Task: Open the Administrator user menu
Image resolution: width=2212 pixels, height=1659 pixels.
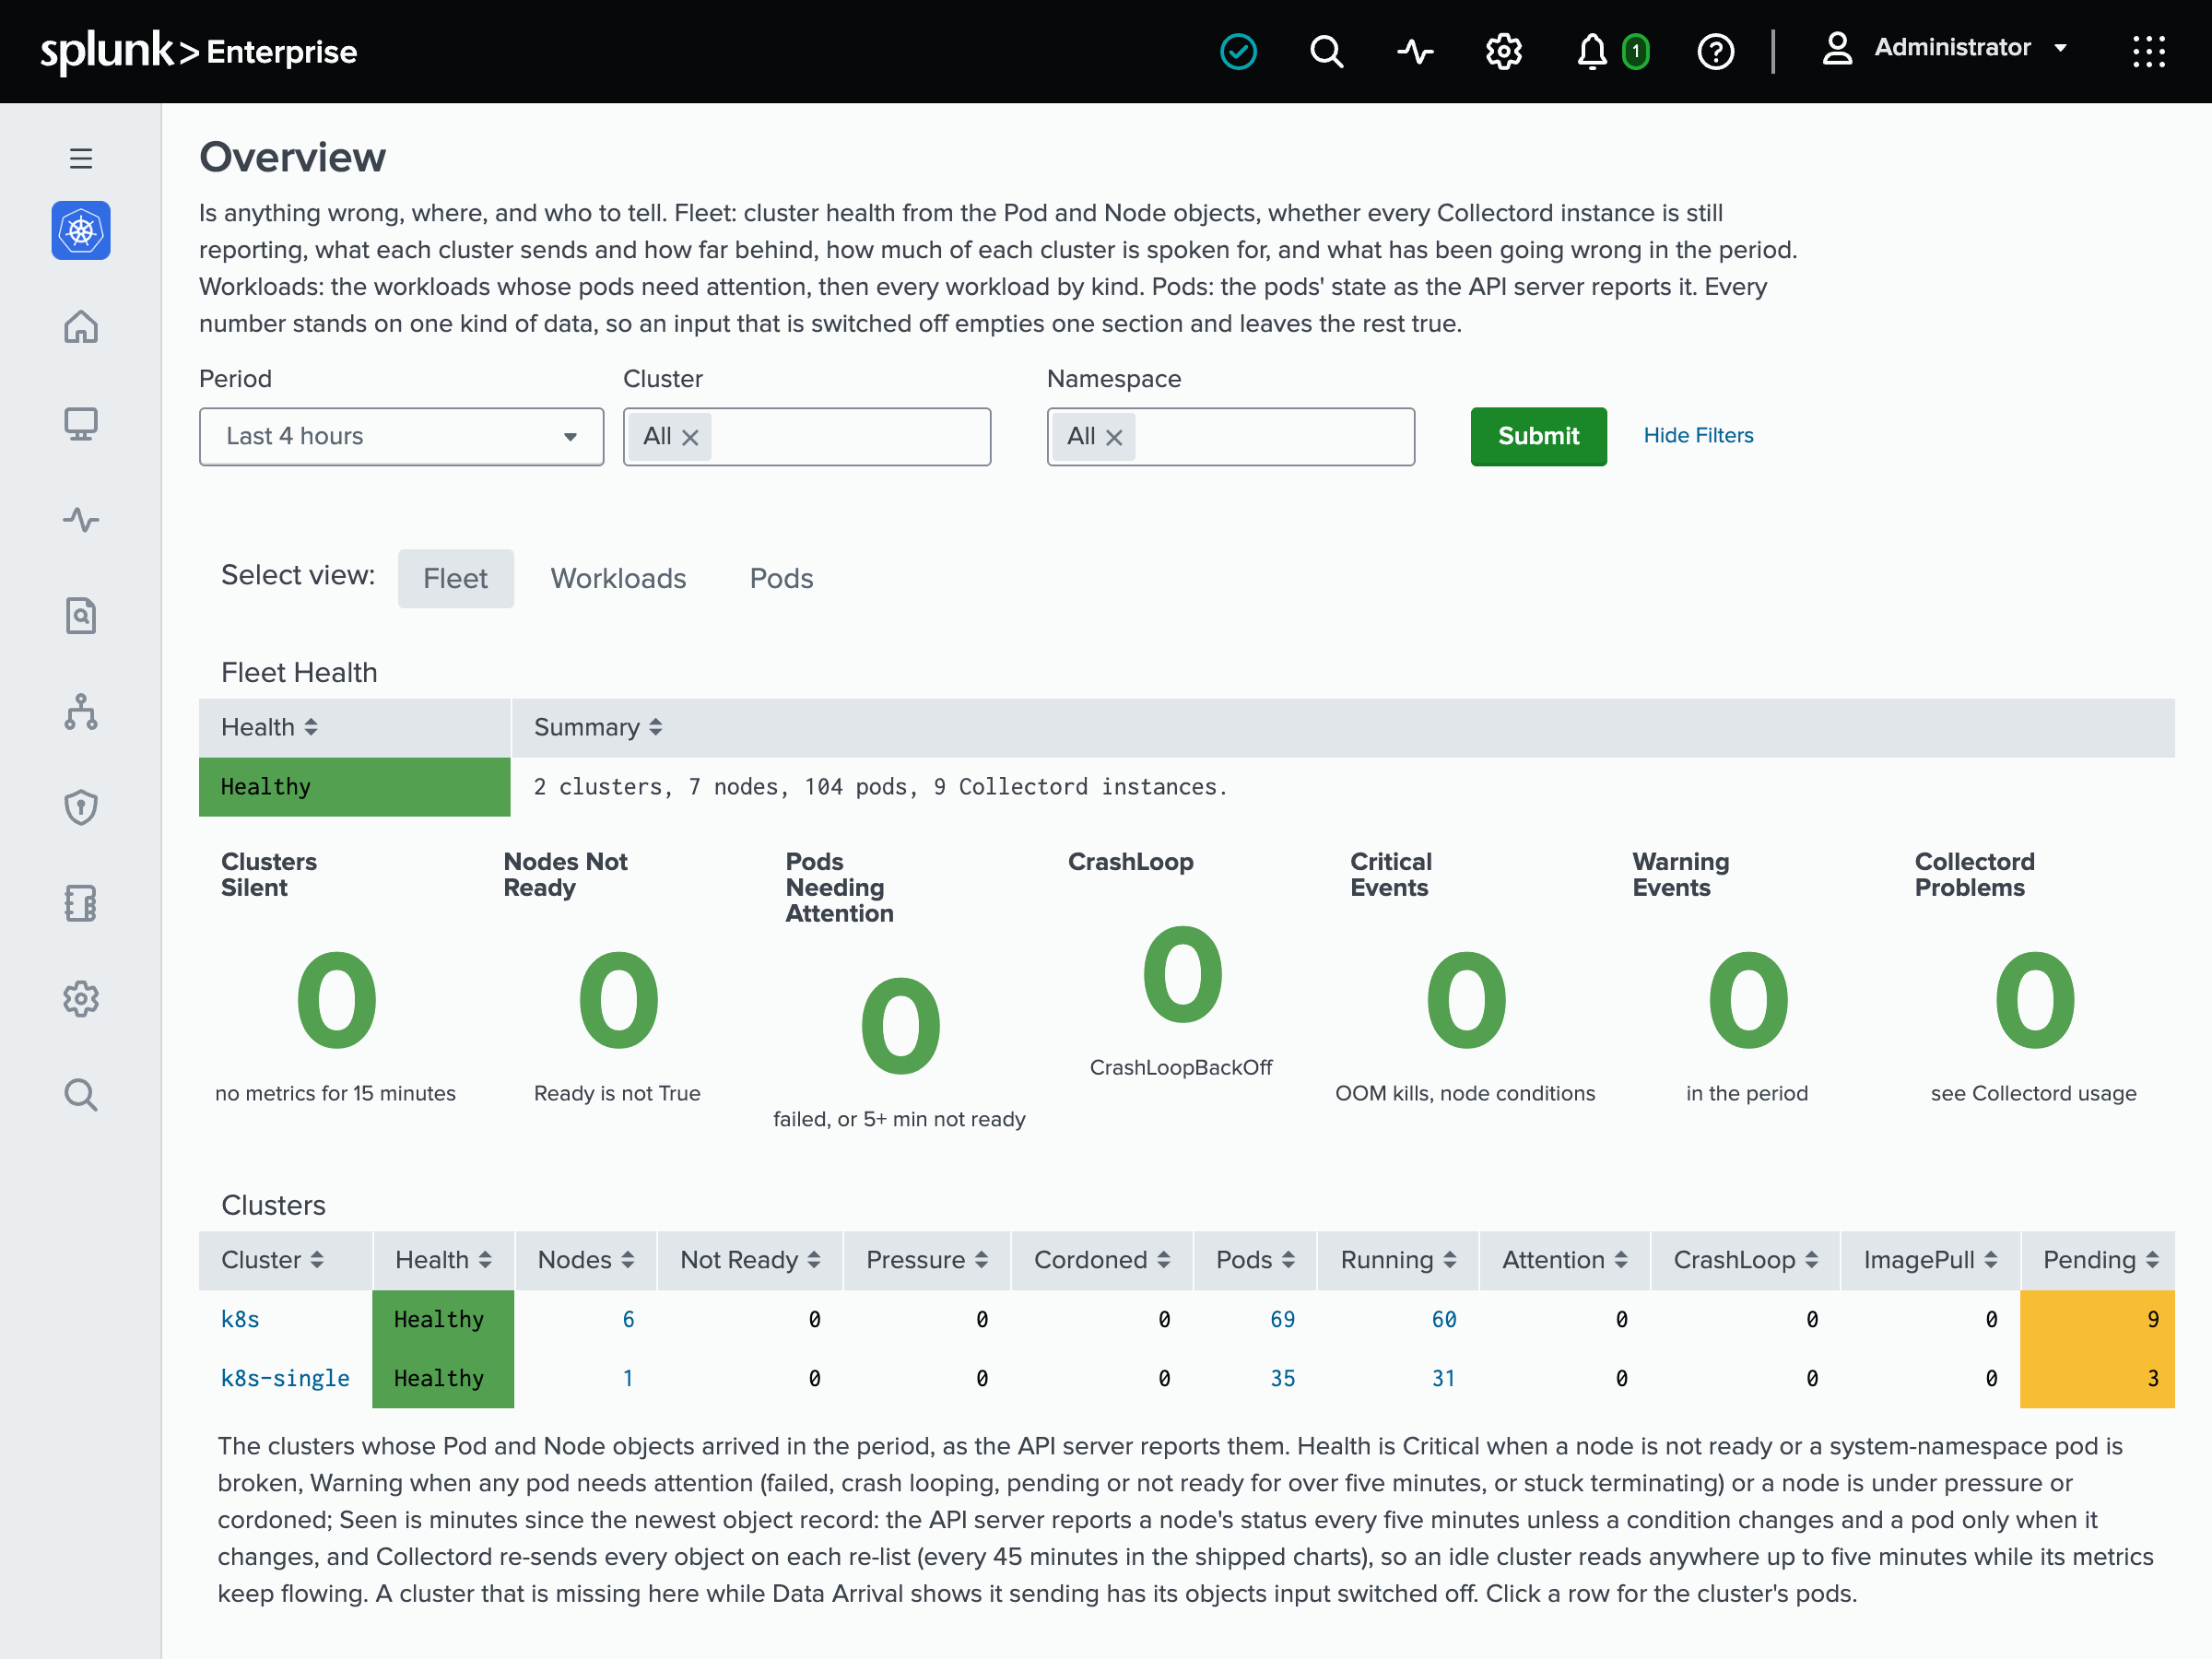Action: 1944,48
